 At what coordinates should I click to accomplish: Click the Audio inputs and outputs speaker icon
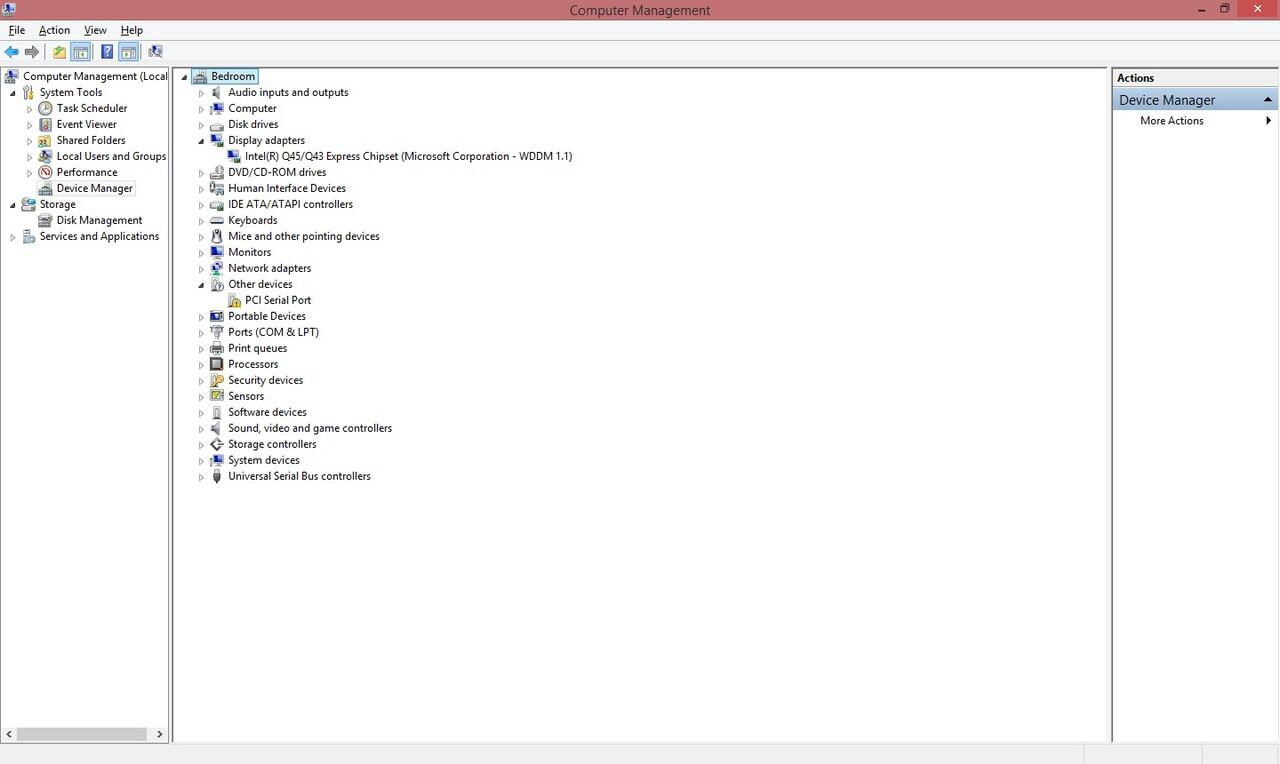pyautogui.click(x=217, y=92)
